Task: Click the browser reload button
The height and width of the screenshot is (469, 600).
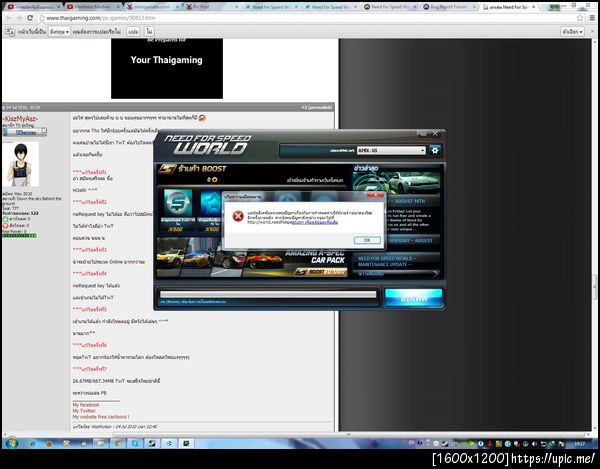Action: point(30,18)
